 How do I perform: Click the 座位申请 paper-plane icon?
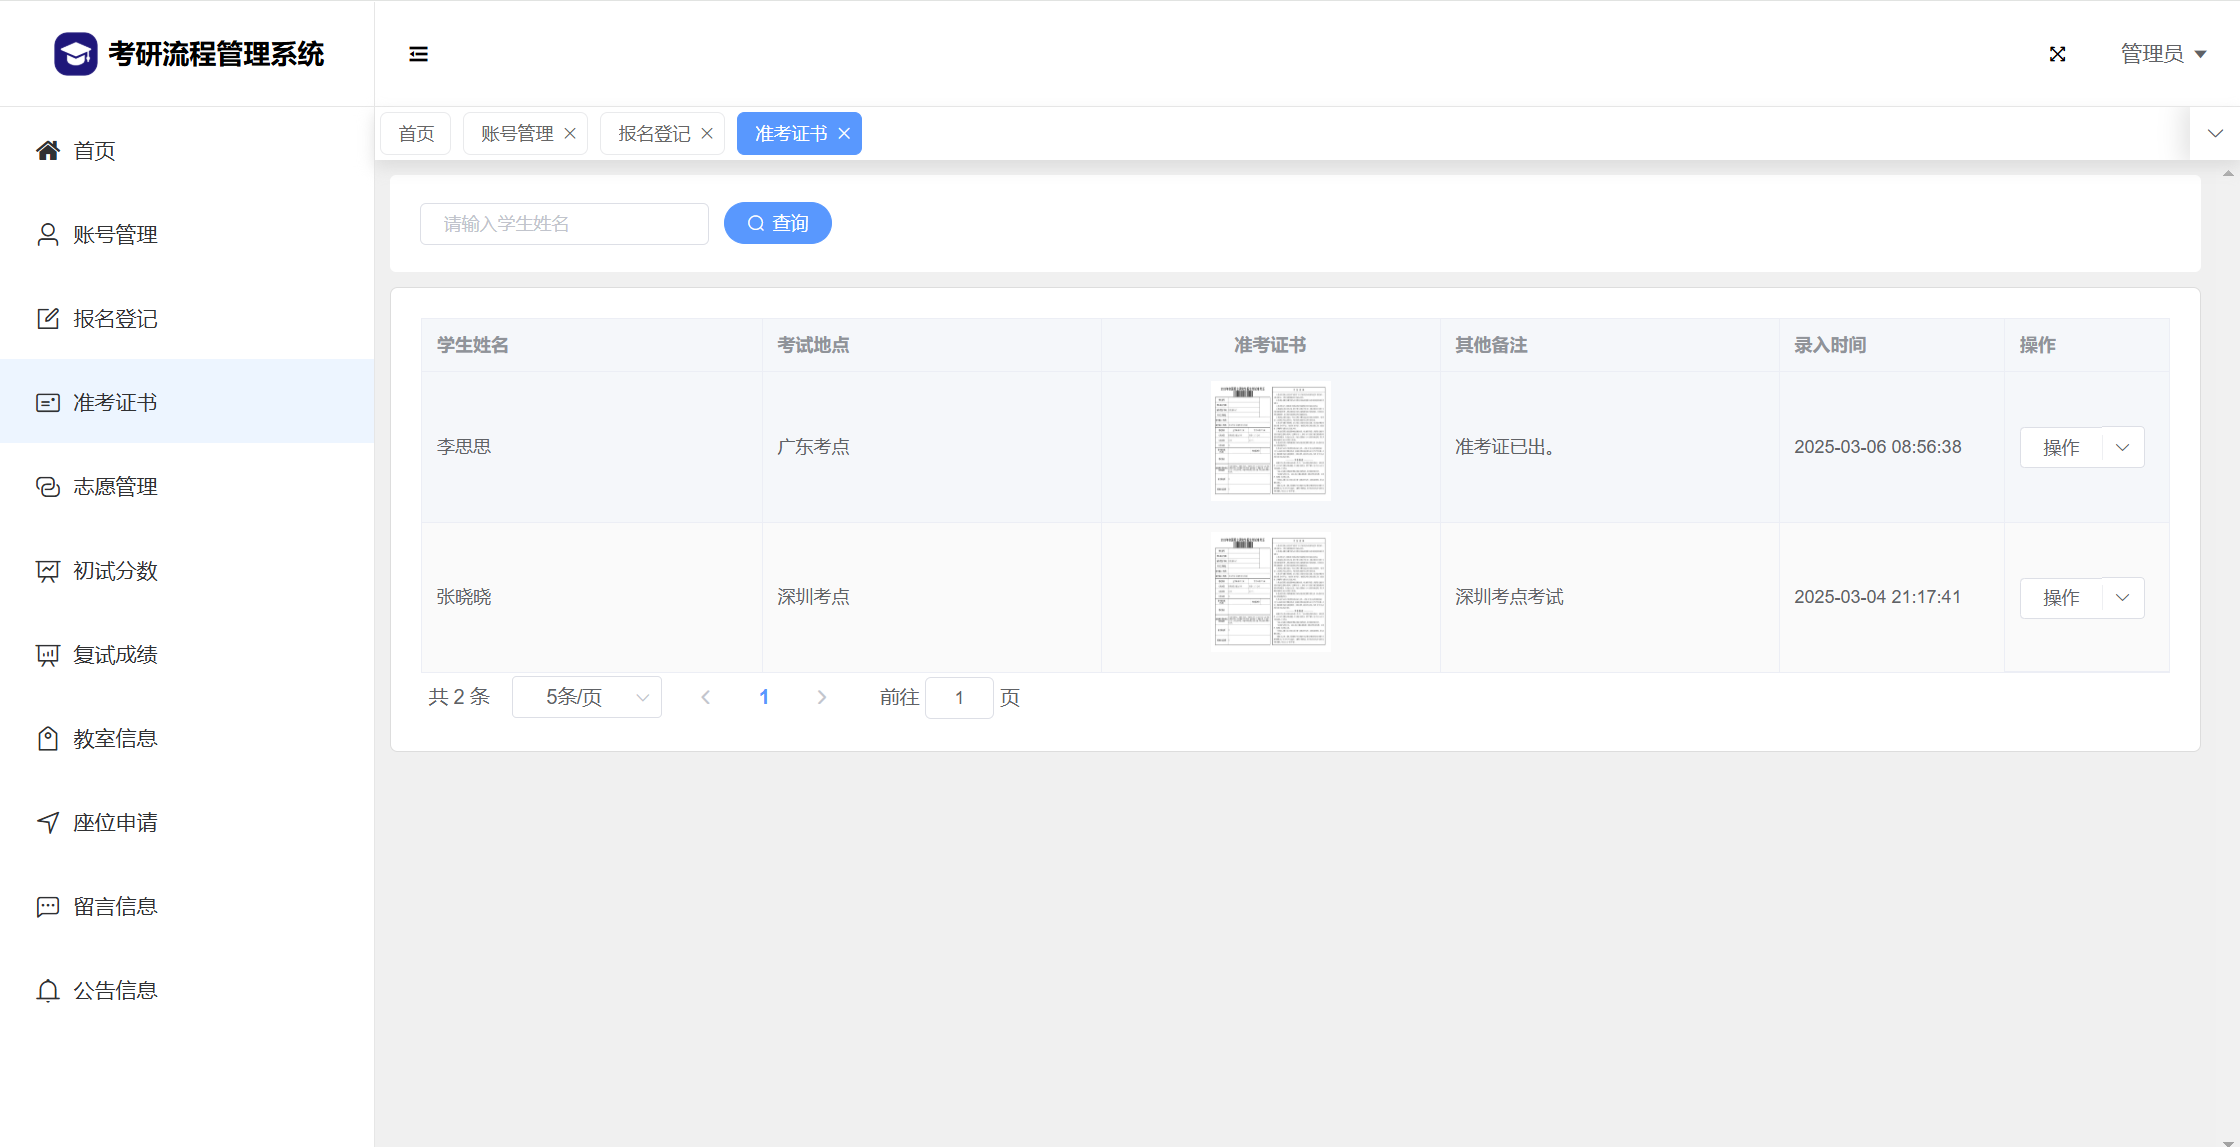[x=47, y=823]
